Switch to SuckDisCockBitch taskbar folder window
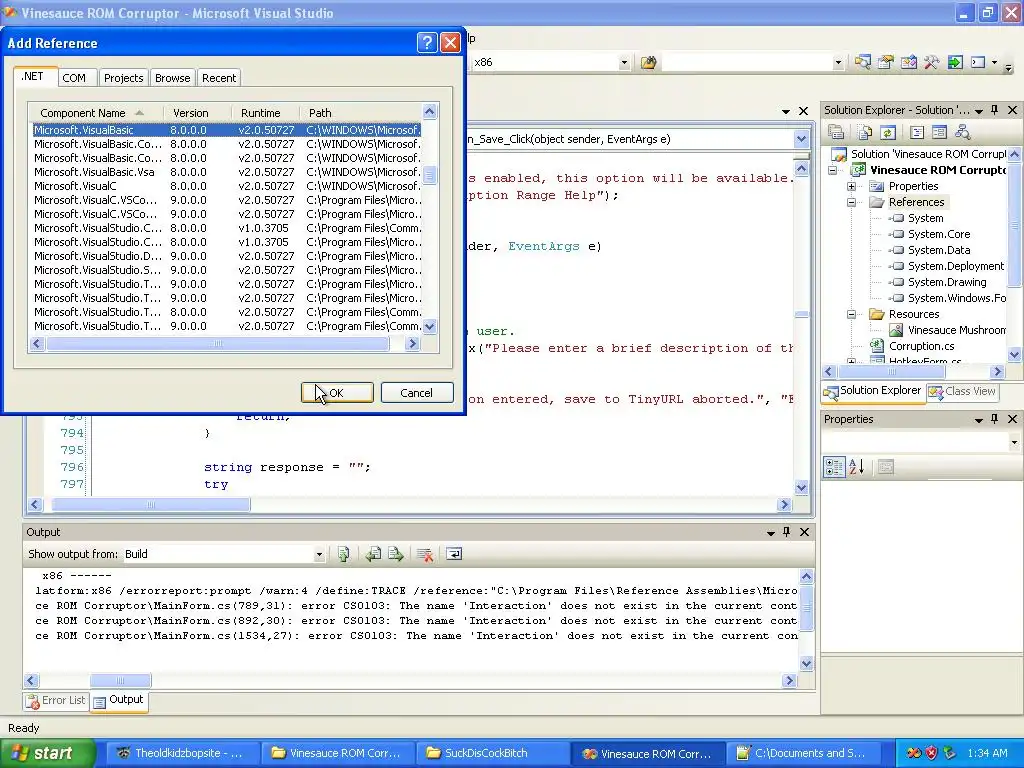This screenshot has height=768, width=1024. tap(494, 754)
